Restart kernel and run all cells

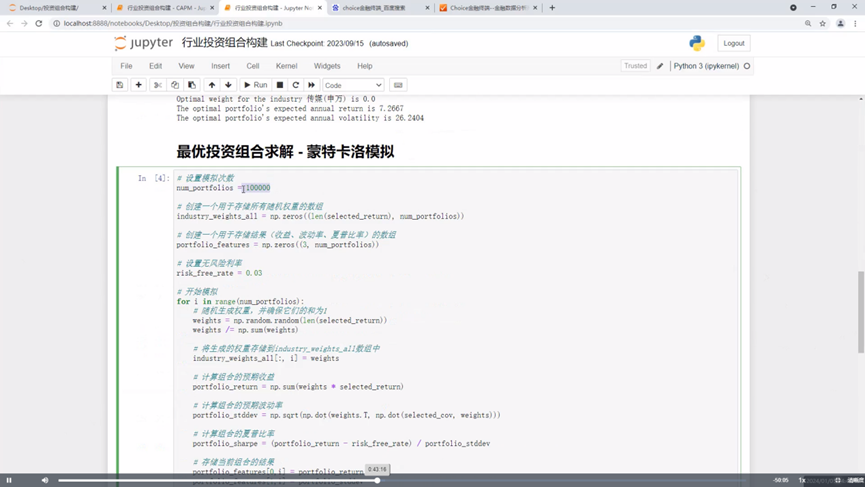pyautogui.click(x=312, y=85)
